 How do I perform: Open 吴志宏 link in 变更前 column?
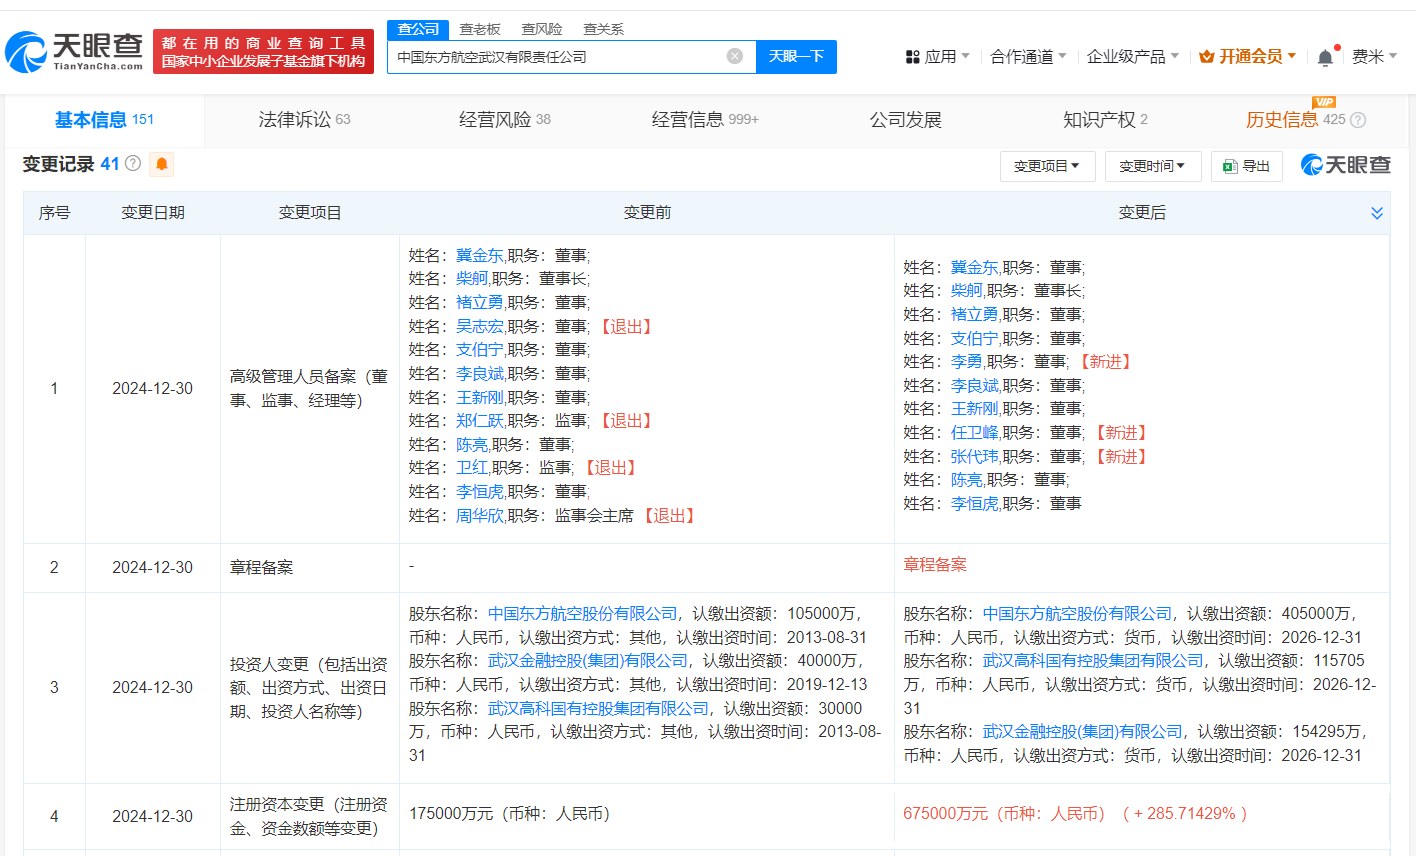tap(480, 327)
